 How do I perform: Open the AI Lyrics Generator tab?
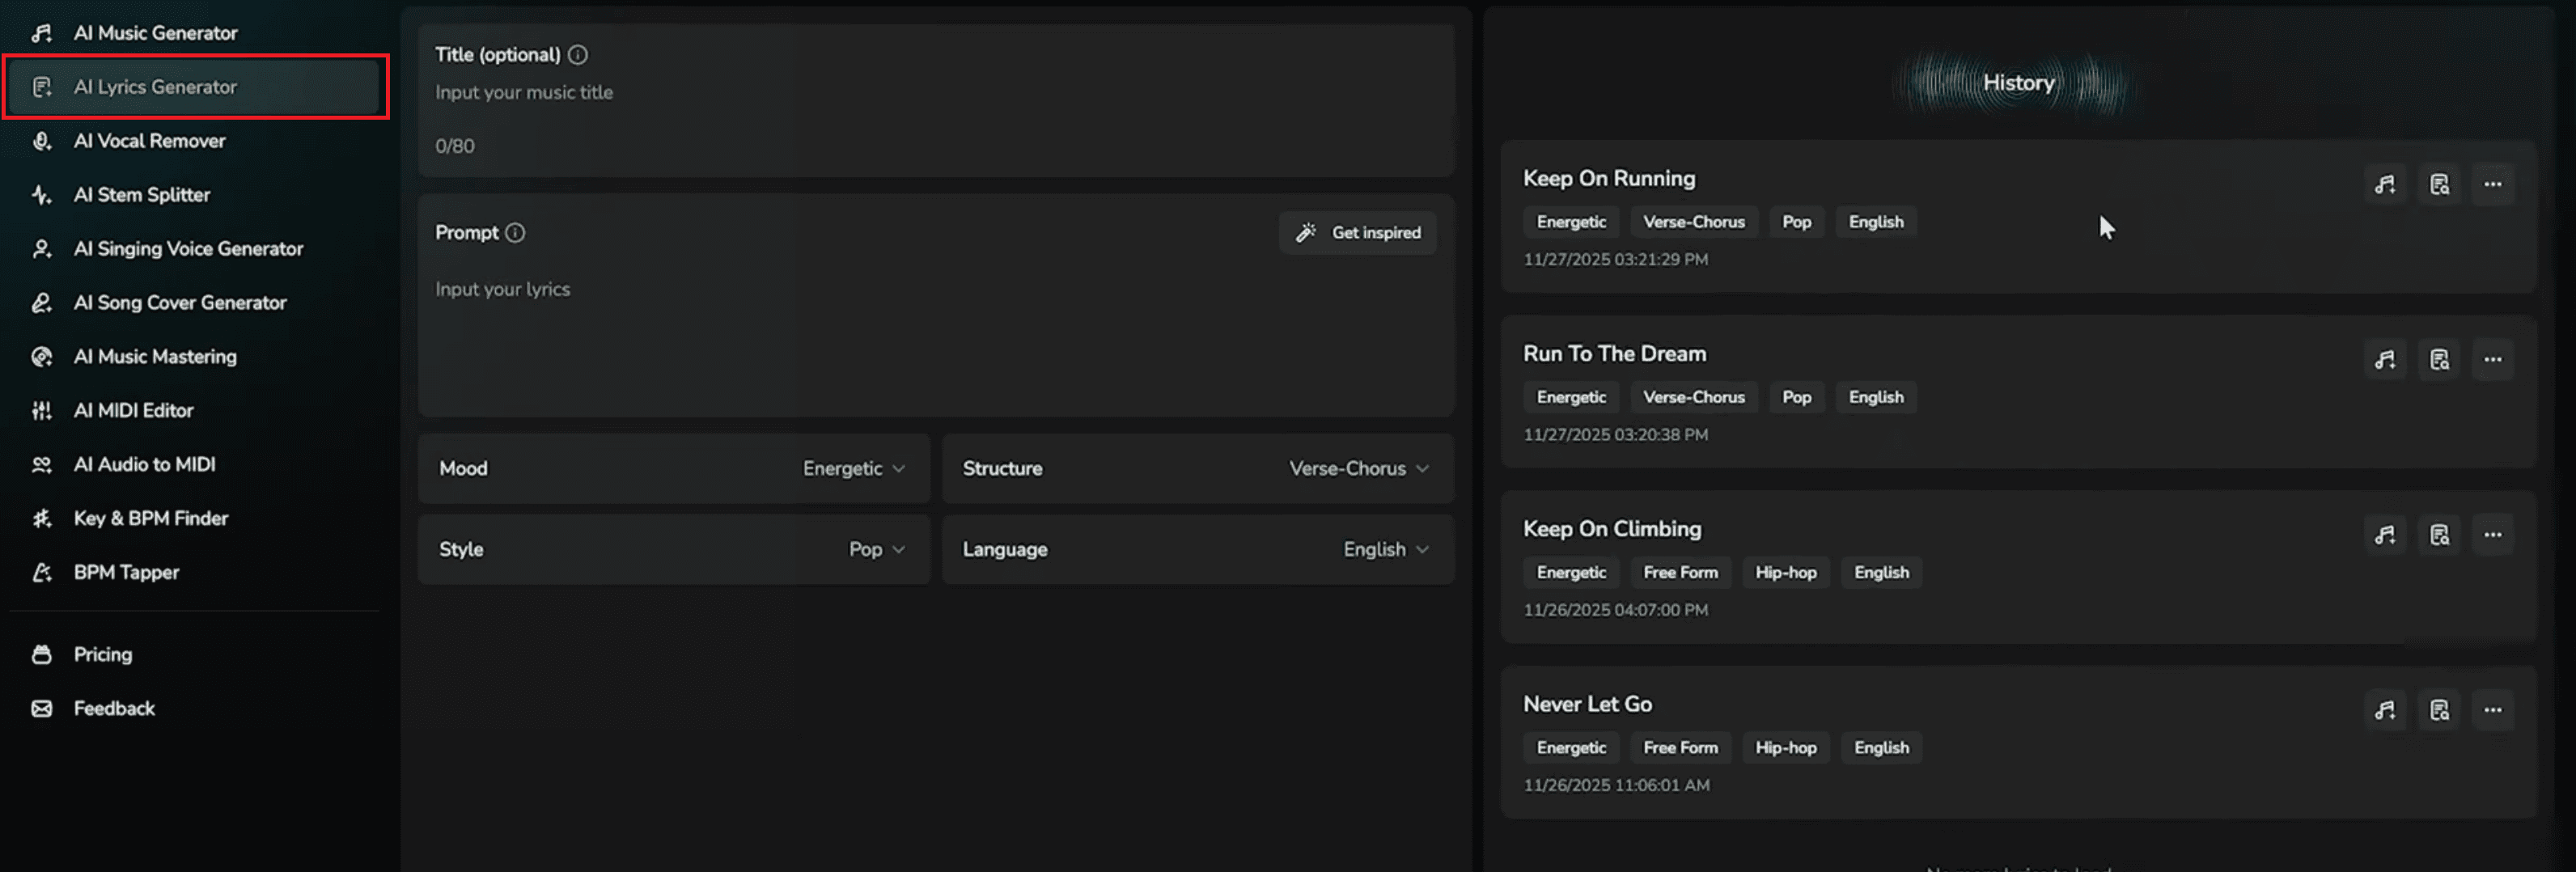155,86
